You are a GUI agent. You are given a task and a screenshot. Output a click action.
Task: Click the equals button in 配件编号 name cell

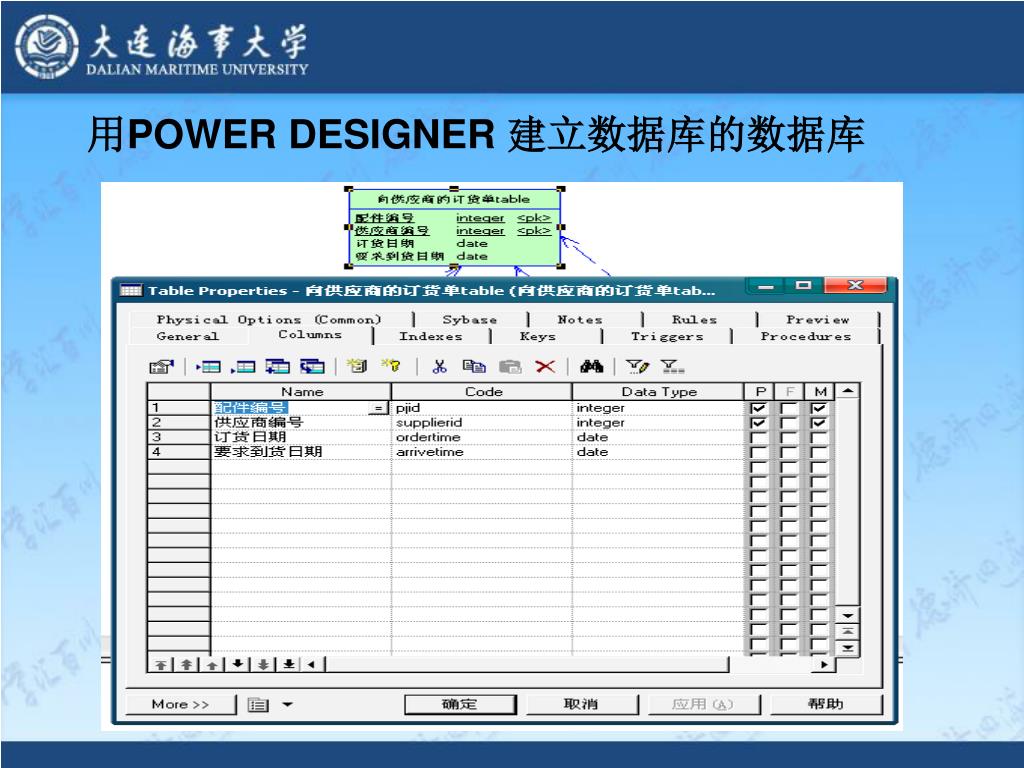pyautogui.click(x=377, y=408)
